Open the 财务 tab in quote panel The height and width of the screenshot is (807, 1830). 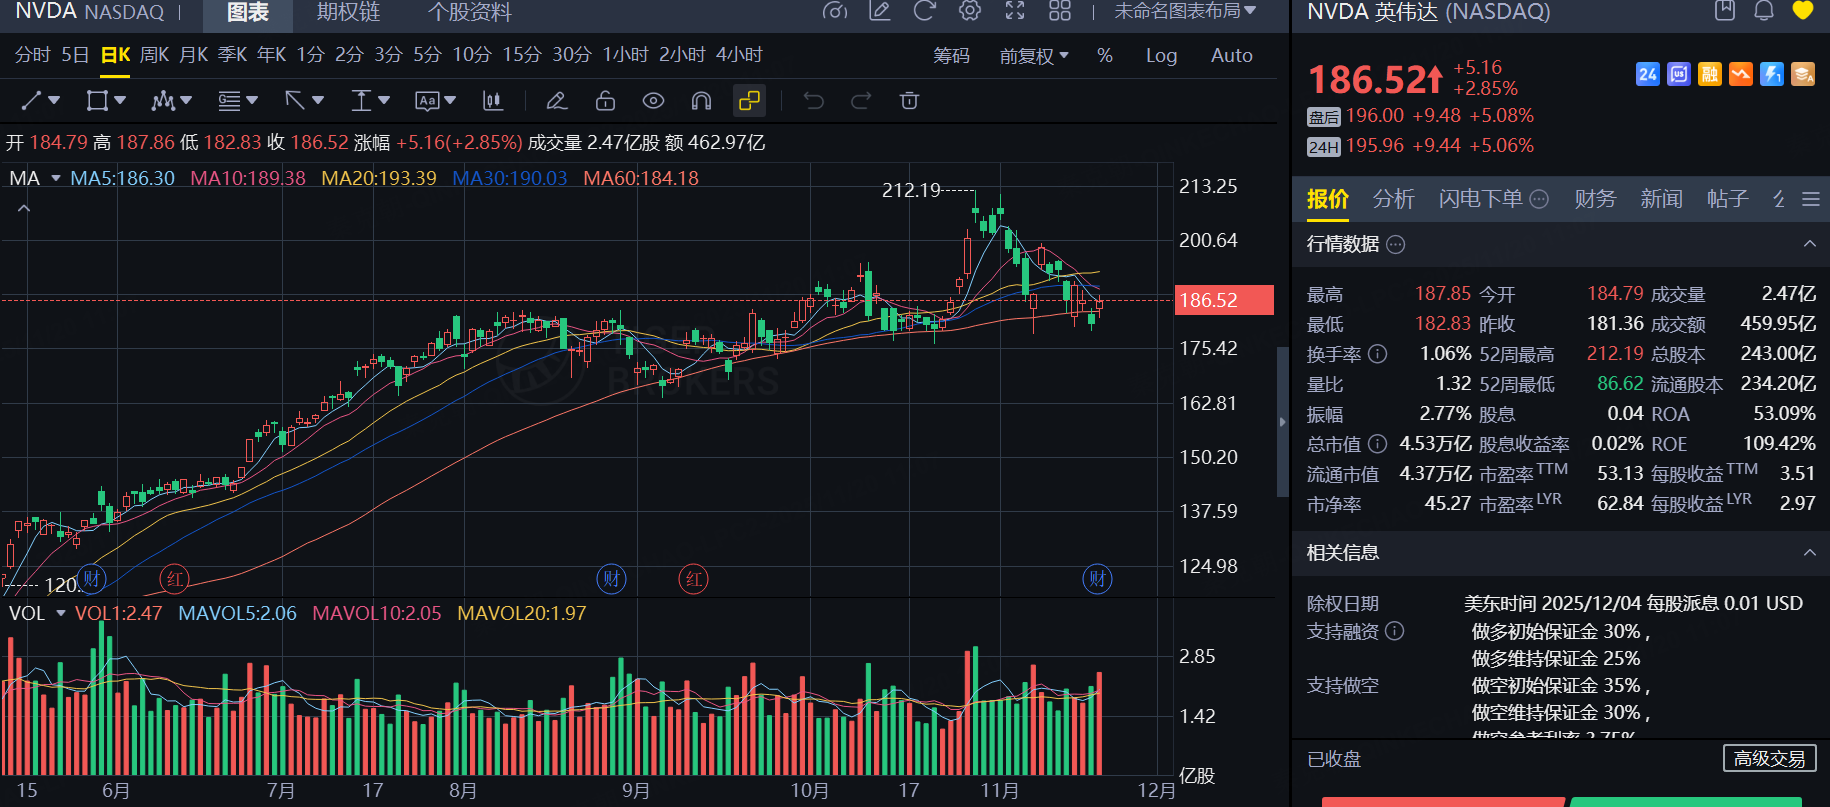pos(1594,199)
